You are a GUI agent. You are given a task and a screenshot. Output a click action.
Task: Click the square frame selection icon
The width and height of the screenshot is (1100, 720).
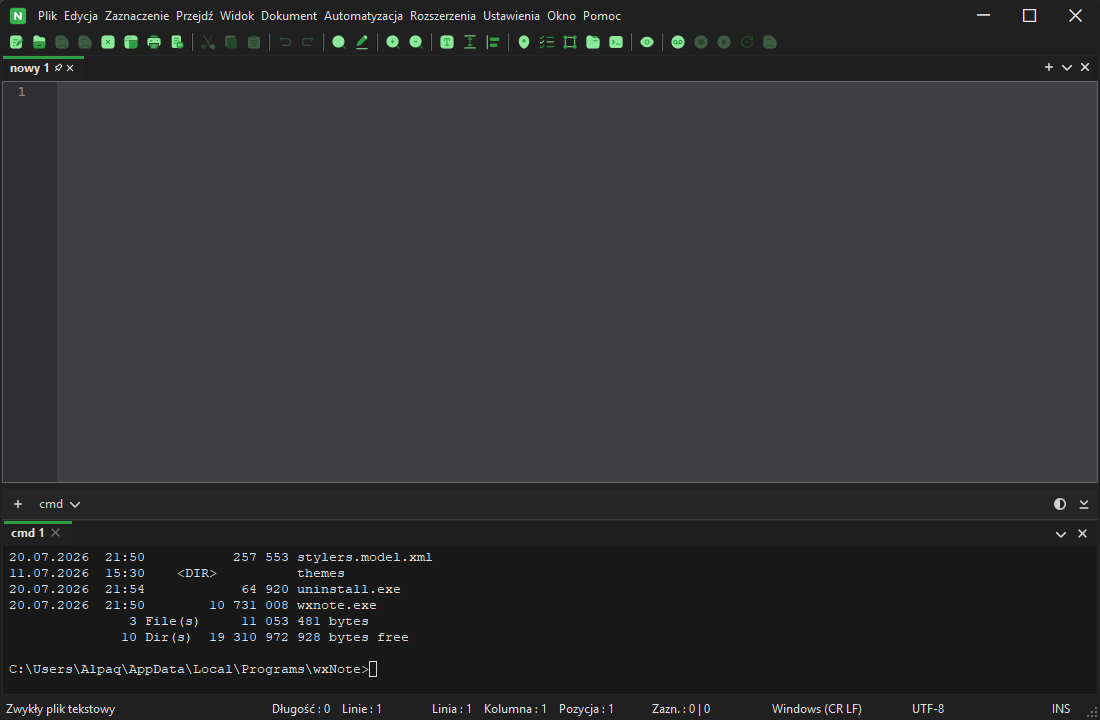point(570,42)
